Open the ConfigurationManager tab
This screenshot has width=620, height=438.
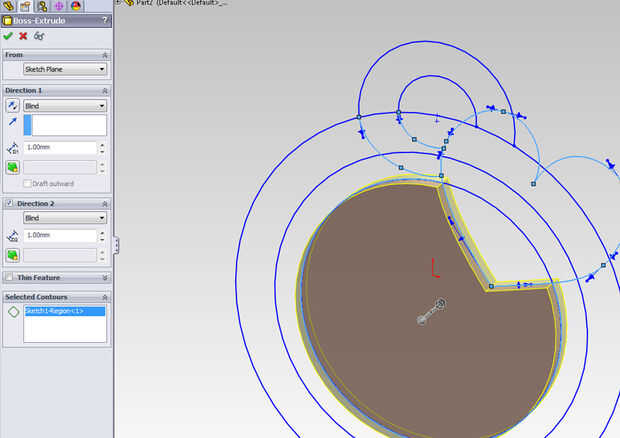tap(42, 6)
